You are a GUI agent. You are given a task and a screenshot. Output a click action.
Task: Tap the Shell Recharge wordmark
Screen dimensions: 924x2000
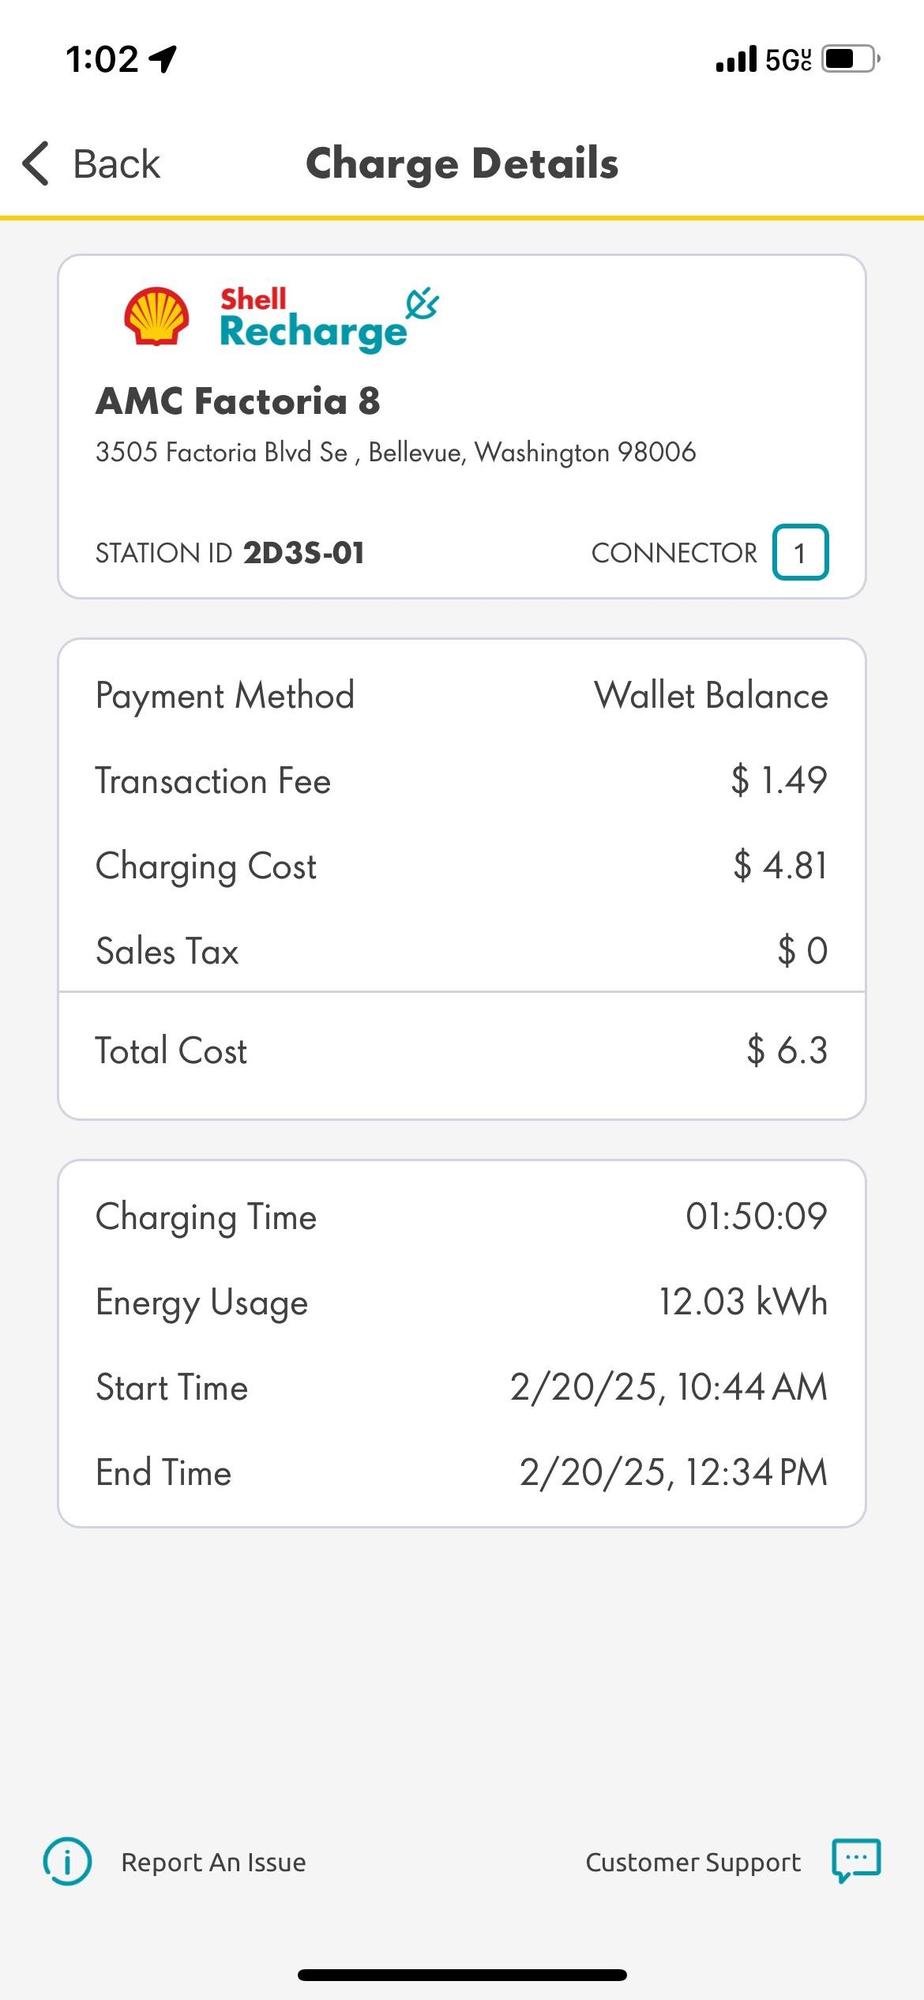[x=312, y=320]
